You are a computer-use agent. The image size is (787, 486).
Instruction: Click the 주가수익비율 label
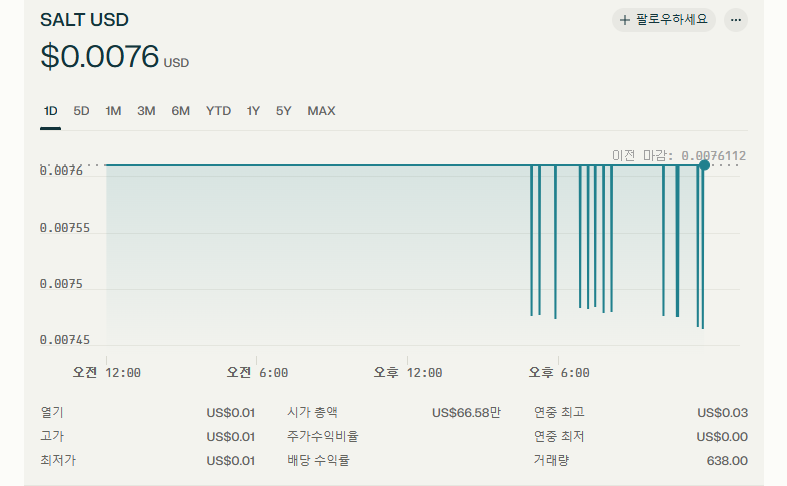[323, 436]
